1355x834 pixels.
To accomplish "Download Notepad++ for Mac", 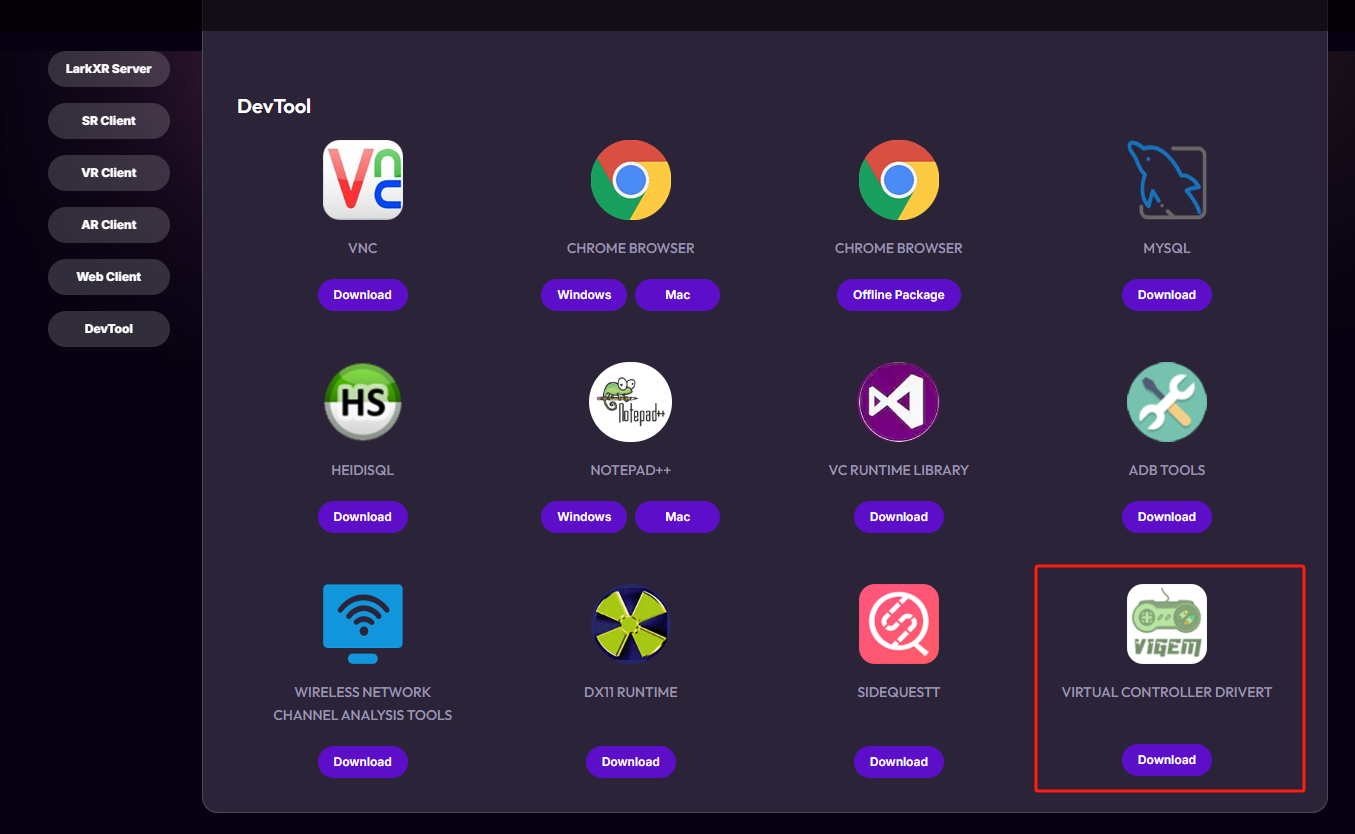I will (x=678, y=517).
